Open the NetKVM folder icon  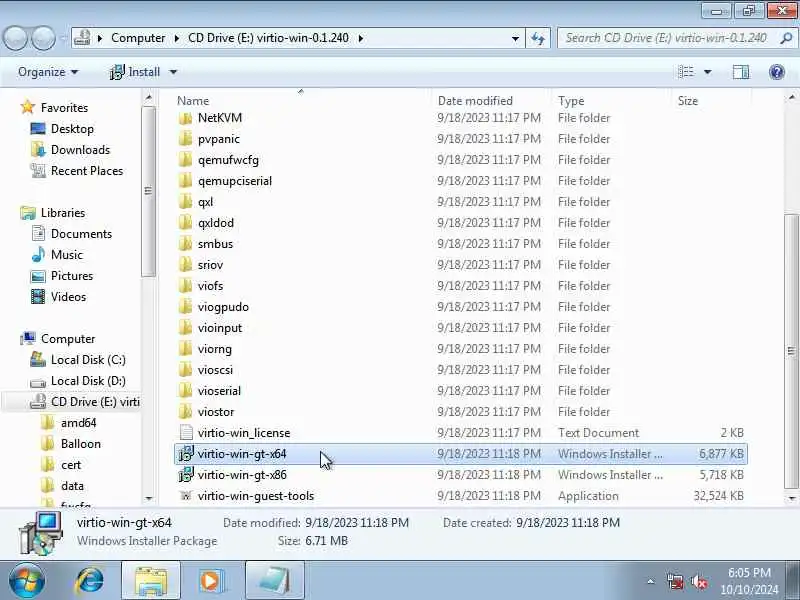[186, 118]
